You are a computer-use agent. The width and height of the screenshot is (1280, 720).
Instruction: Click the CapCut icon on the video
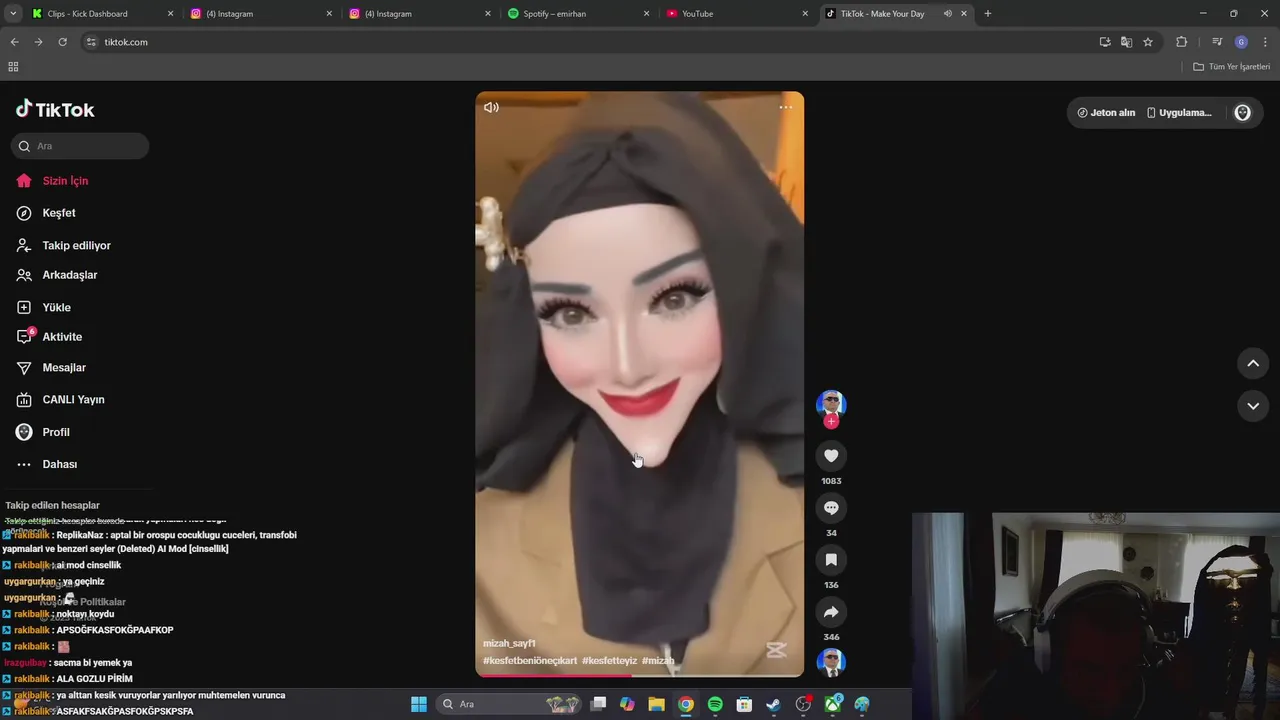pyautogui.click(x=775, y=650)
